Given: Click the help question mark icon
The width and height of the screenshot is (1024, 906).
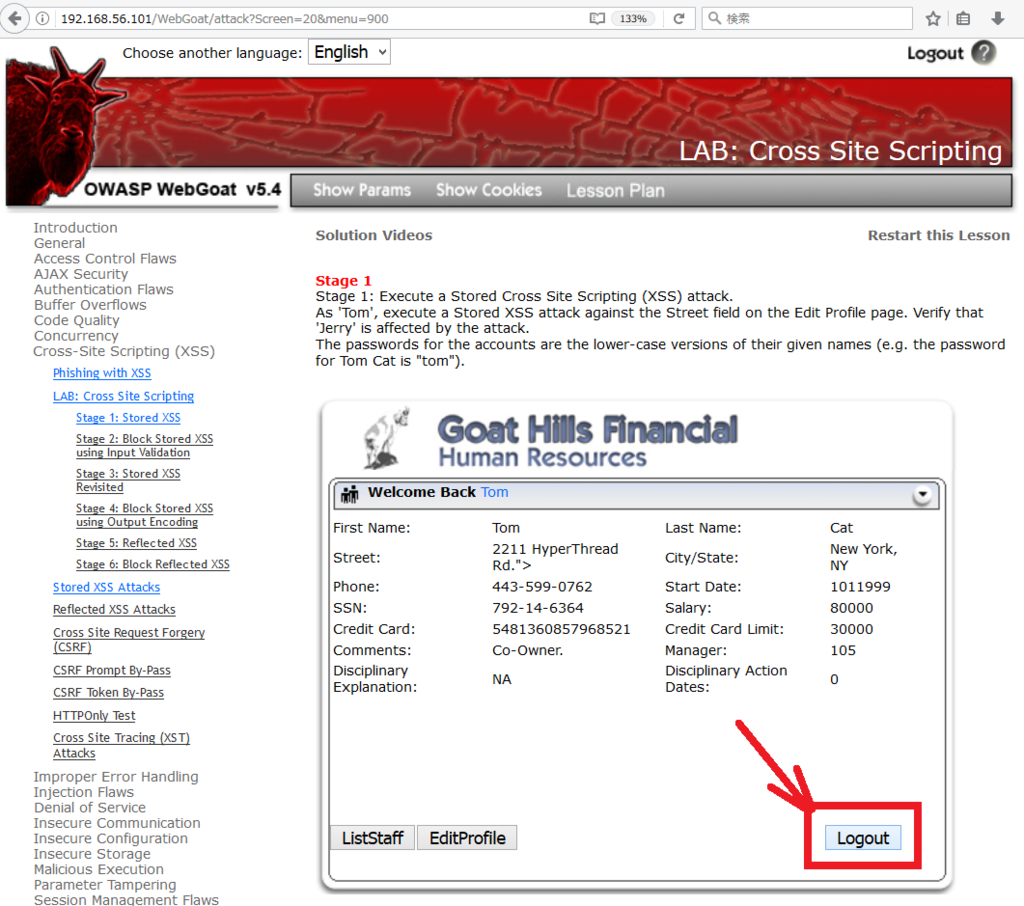Looking at the screenshot, I should pos(984,52).
